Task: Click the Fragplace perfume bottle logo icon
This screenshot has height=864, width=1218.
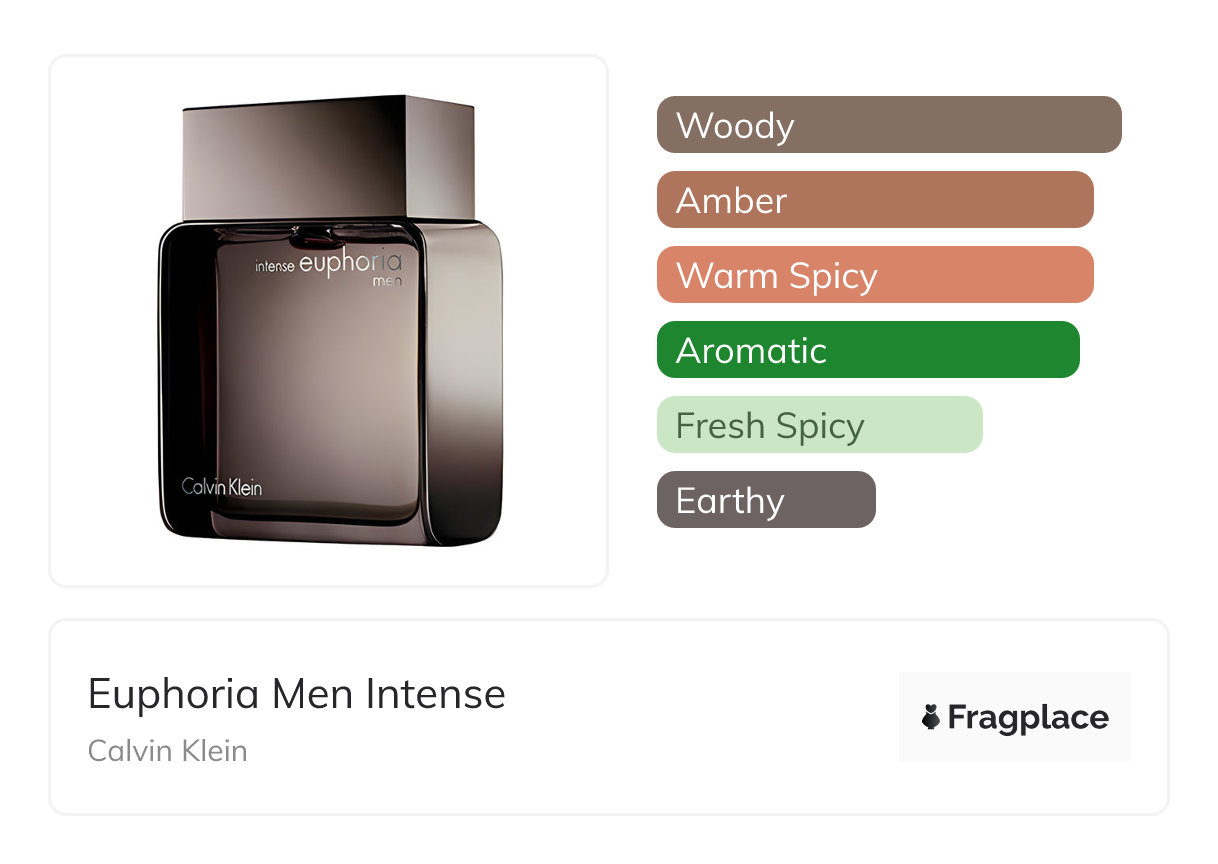Action: [x=931, y=717]
